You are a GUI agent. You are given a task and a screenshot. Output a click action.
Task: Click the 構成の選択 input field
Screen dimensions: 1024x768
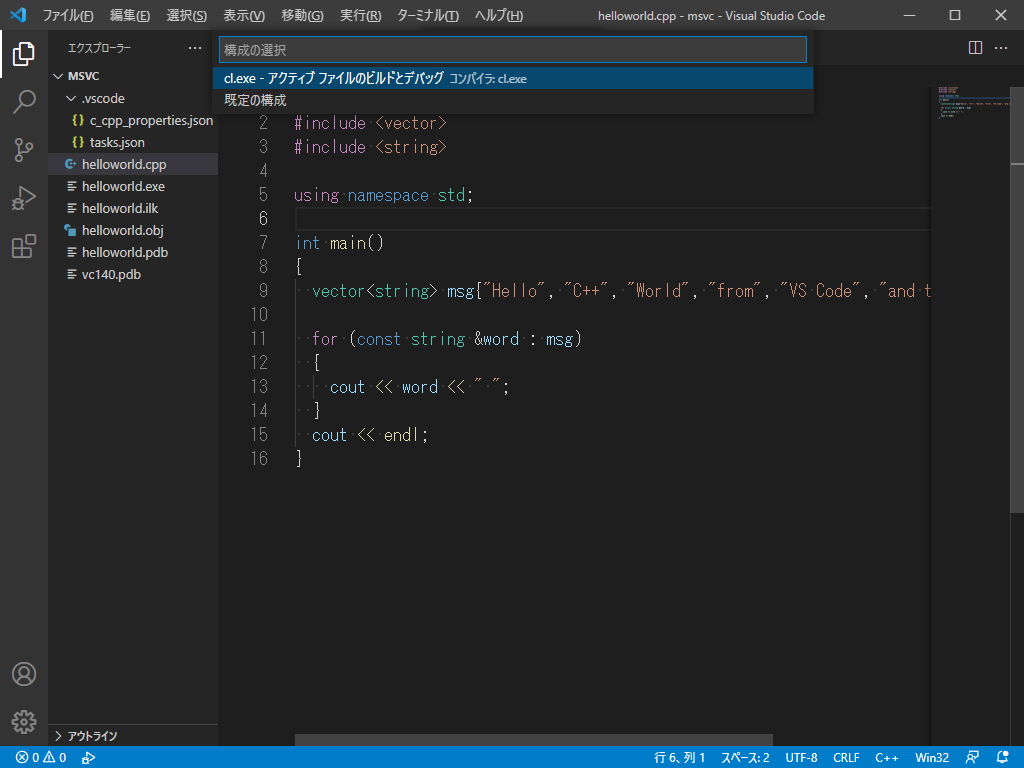coord(513,50)
